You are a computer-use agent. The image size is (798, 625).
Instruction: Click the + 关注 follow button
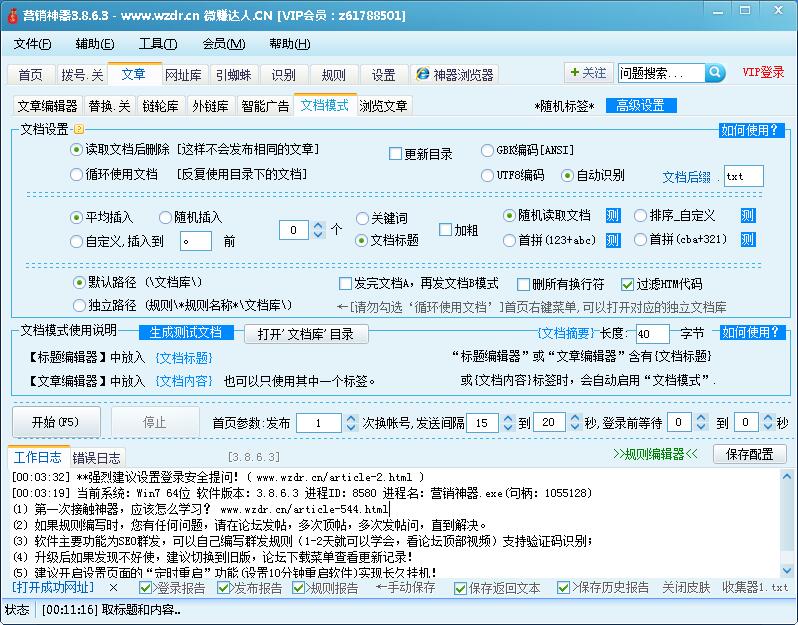[587, 73]
